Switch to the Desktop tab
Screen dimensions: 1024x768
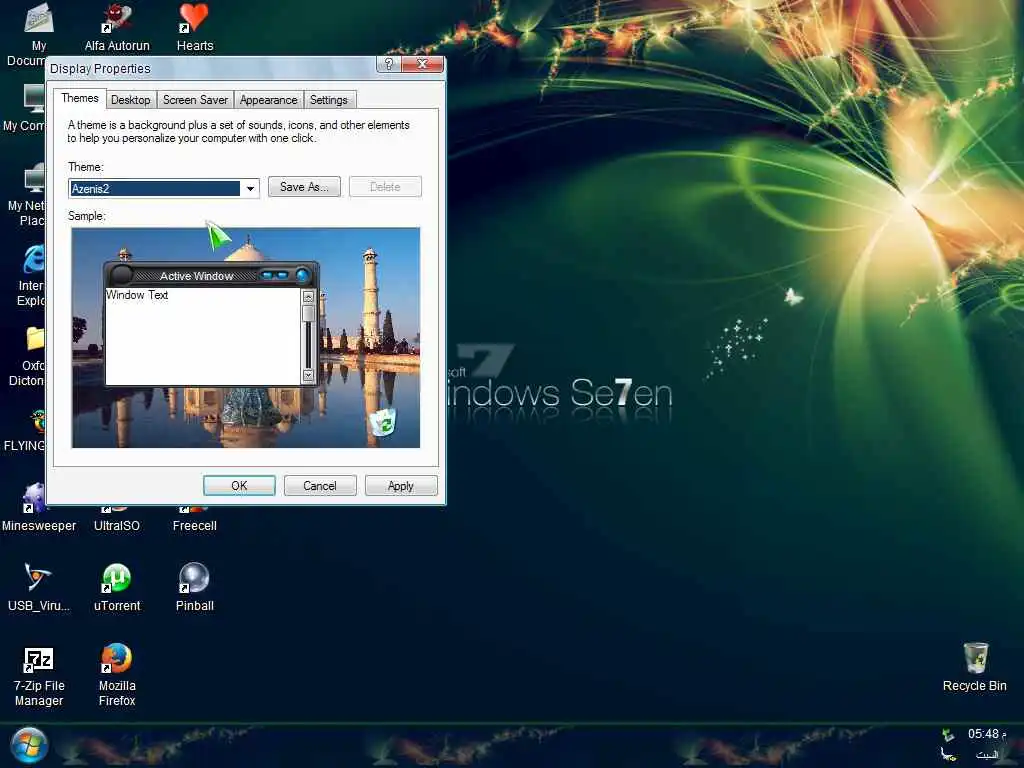coord(131,100)
